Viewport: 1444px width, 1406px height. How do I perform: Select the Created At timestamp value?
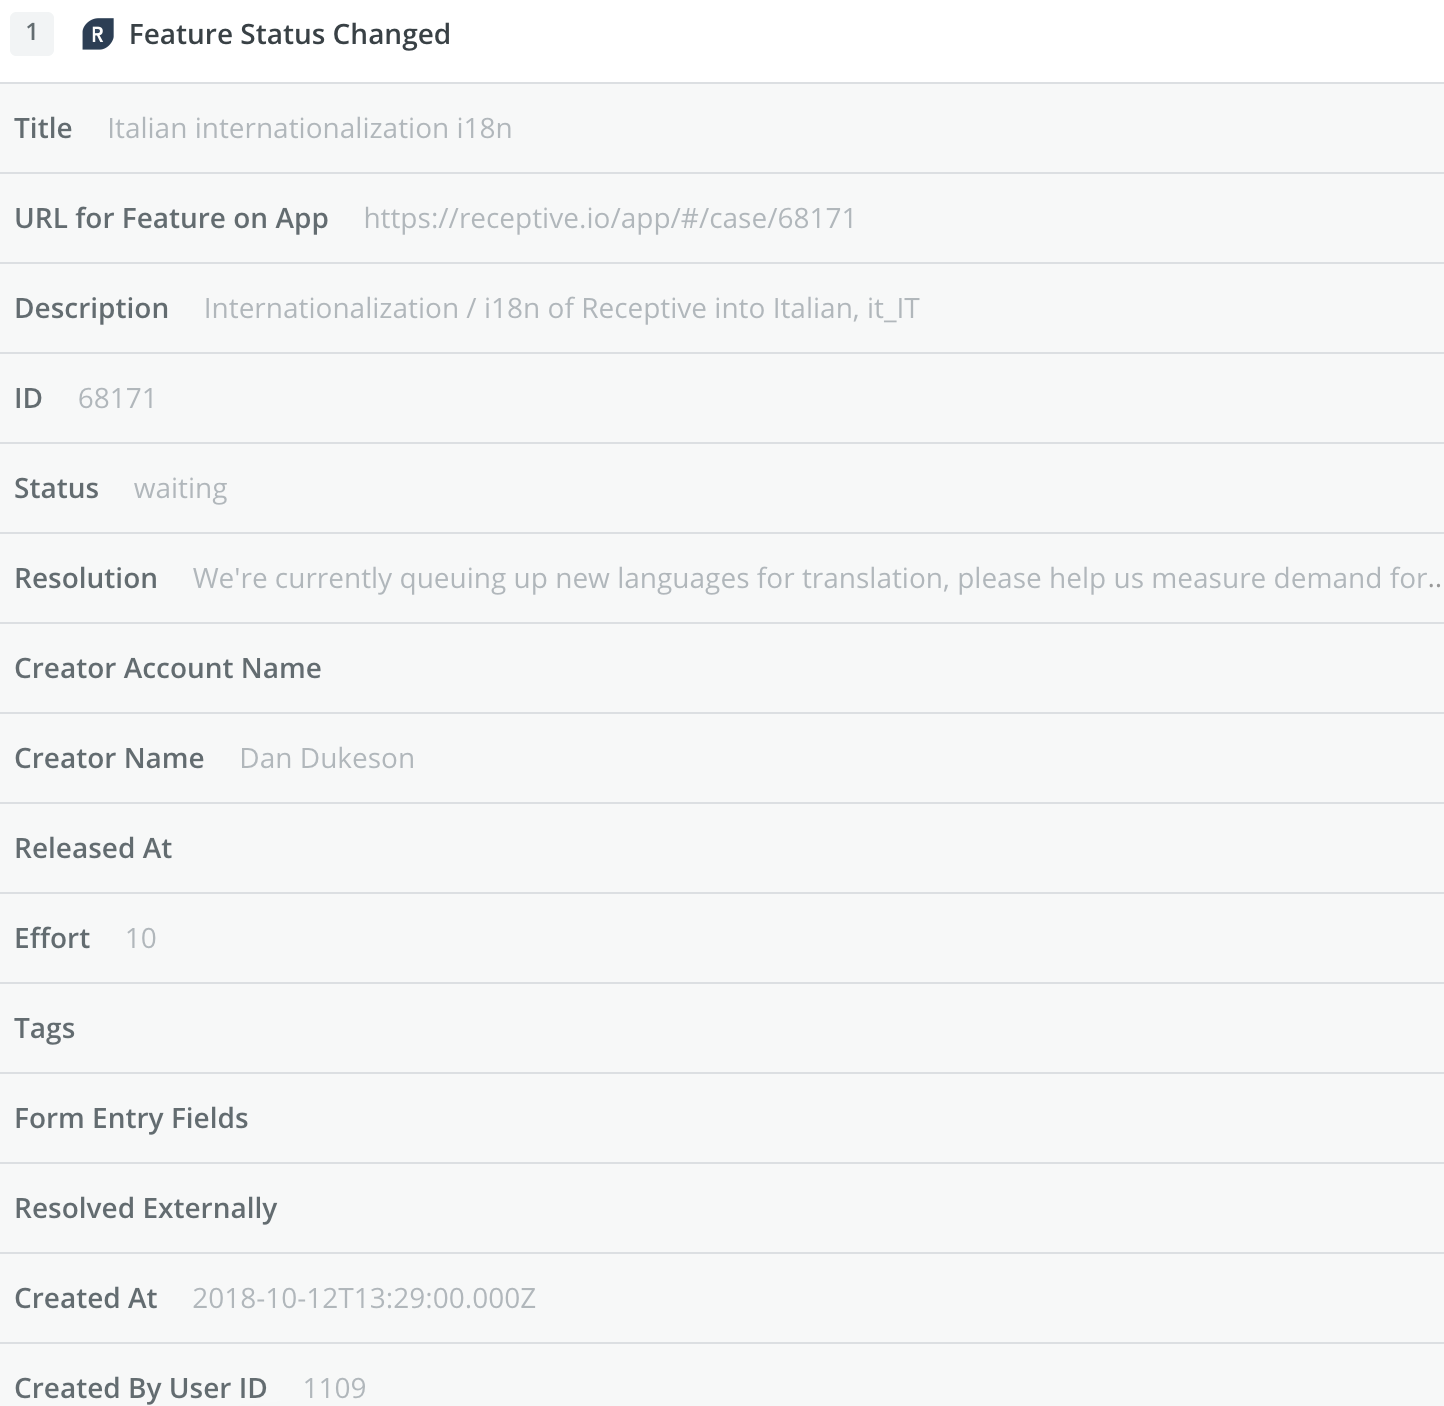364,1298
